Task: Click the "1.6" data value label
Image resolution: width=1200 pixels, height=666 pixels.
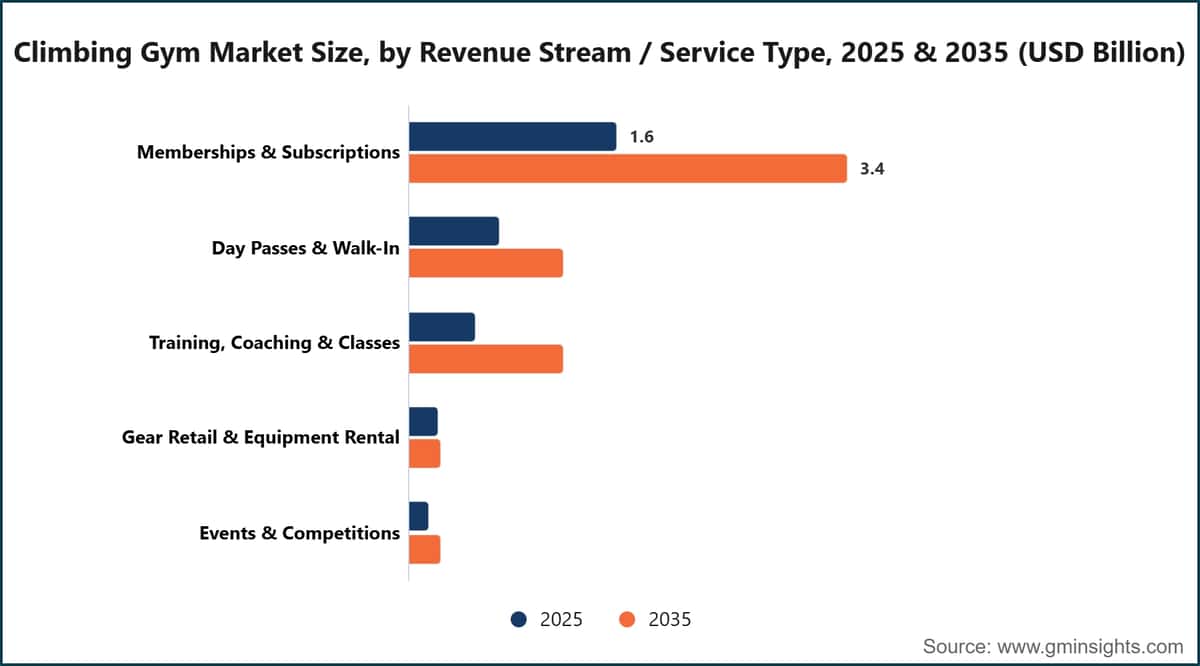Action: tap(642, 137)
